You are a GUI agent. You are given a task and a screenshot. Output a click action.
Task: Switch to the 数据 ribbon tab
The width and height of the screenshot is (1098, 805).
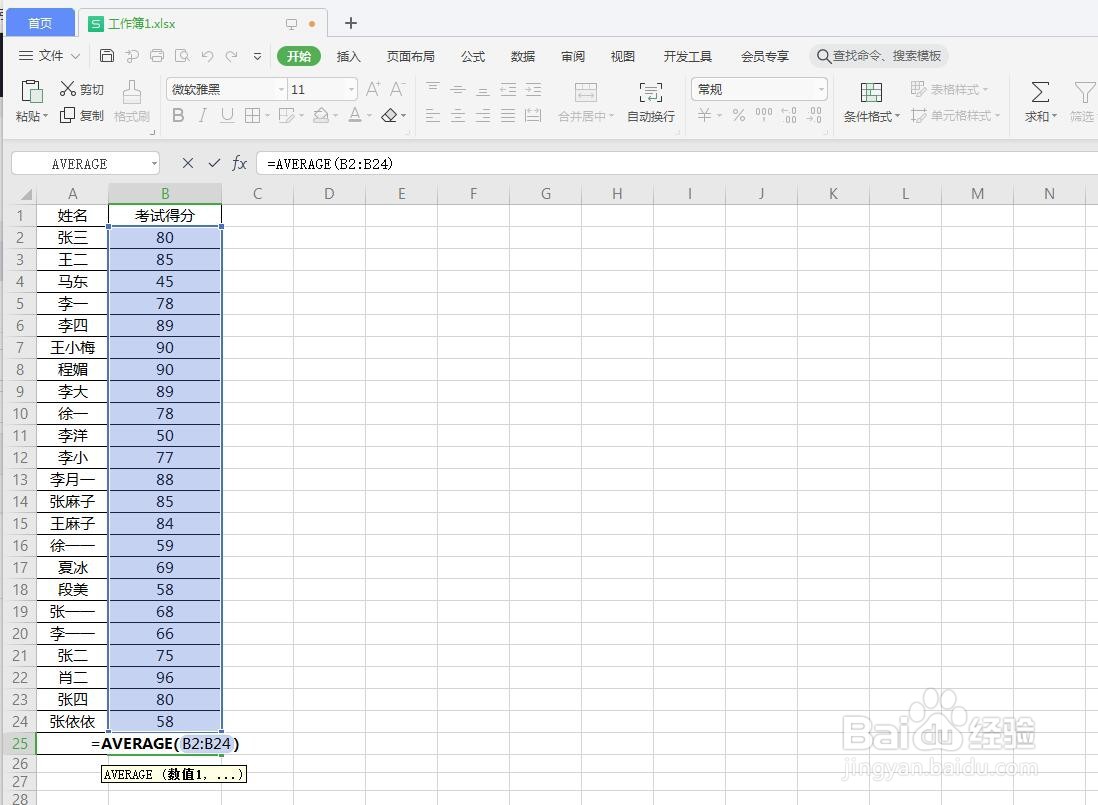click(522, 56)
